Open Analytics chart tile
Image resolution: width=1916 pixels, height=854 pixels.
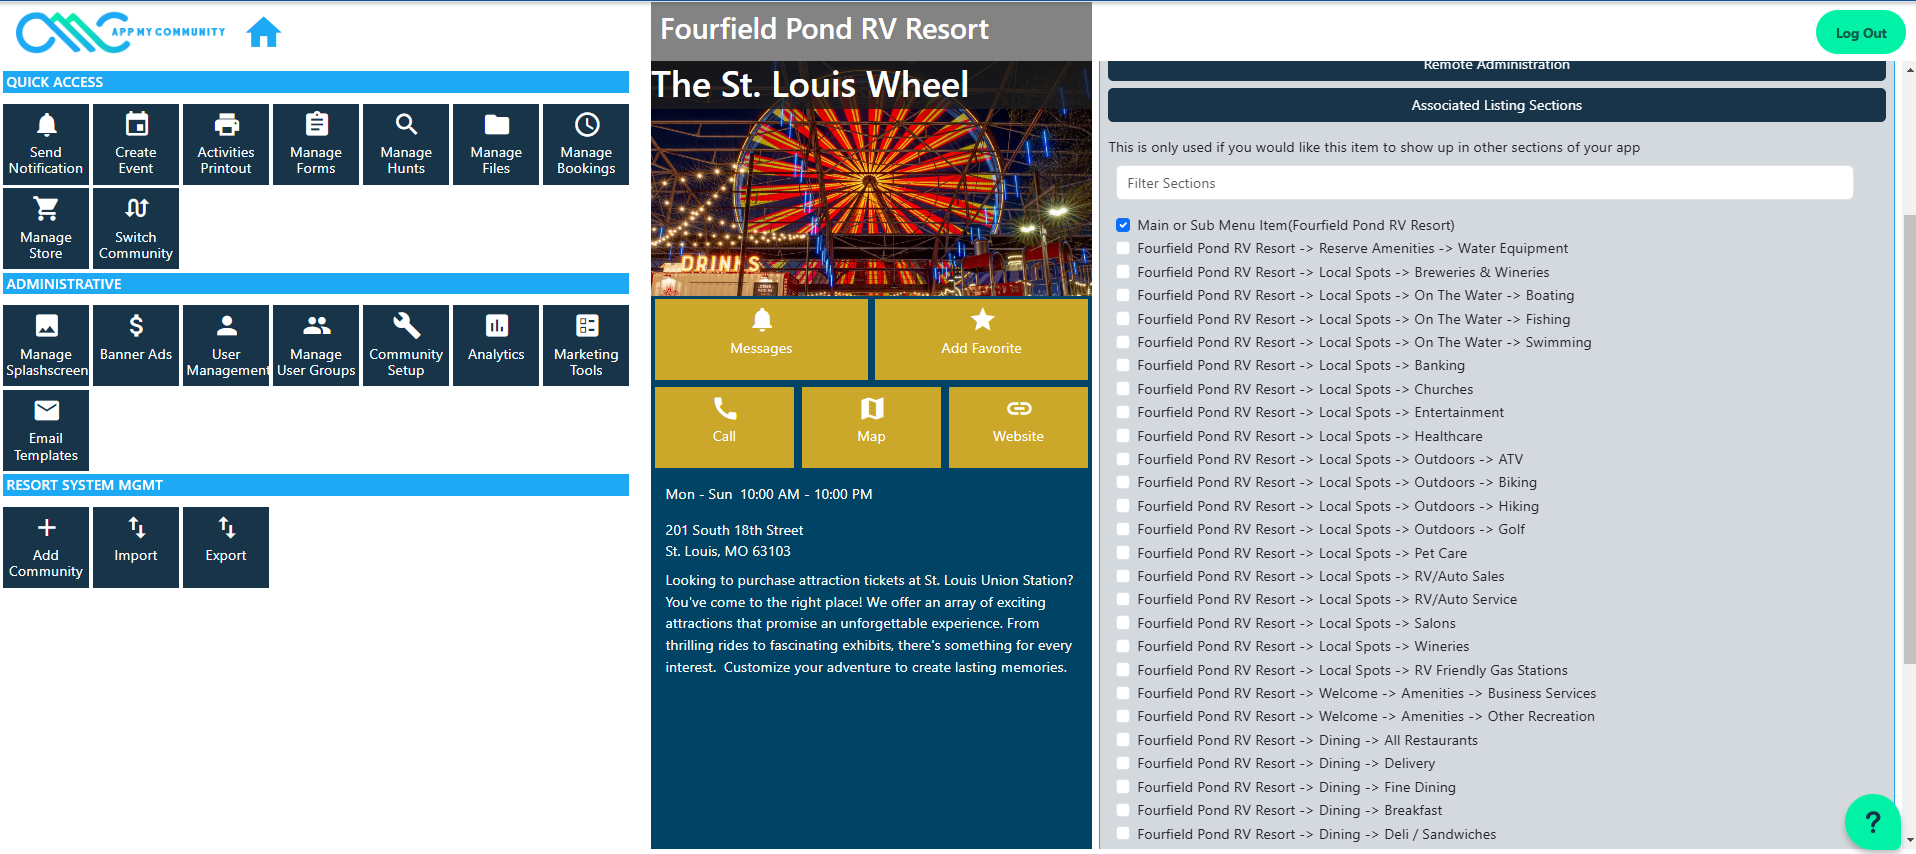pyautogui.click(x=496, y=346)
